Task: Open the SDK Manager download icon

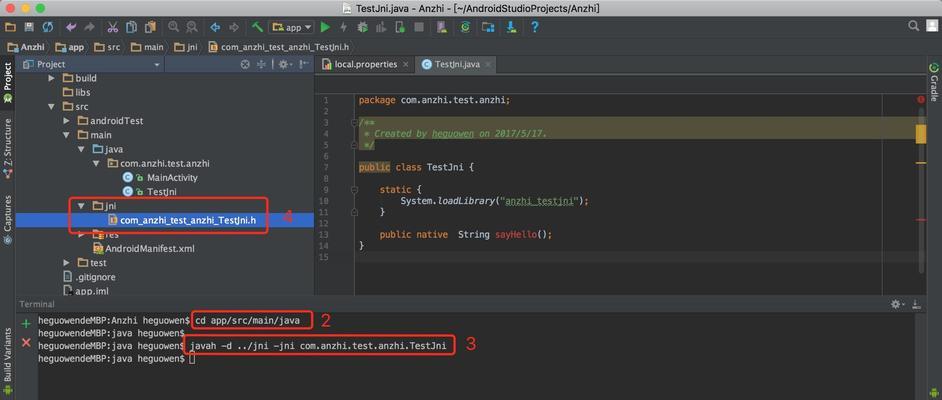Action: point(511,27)
